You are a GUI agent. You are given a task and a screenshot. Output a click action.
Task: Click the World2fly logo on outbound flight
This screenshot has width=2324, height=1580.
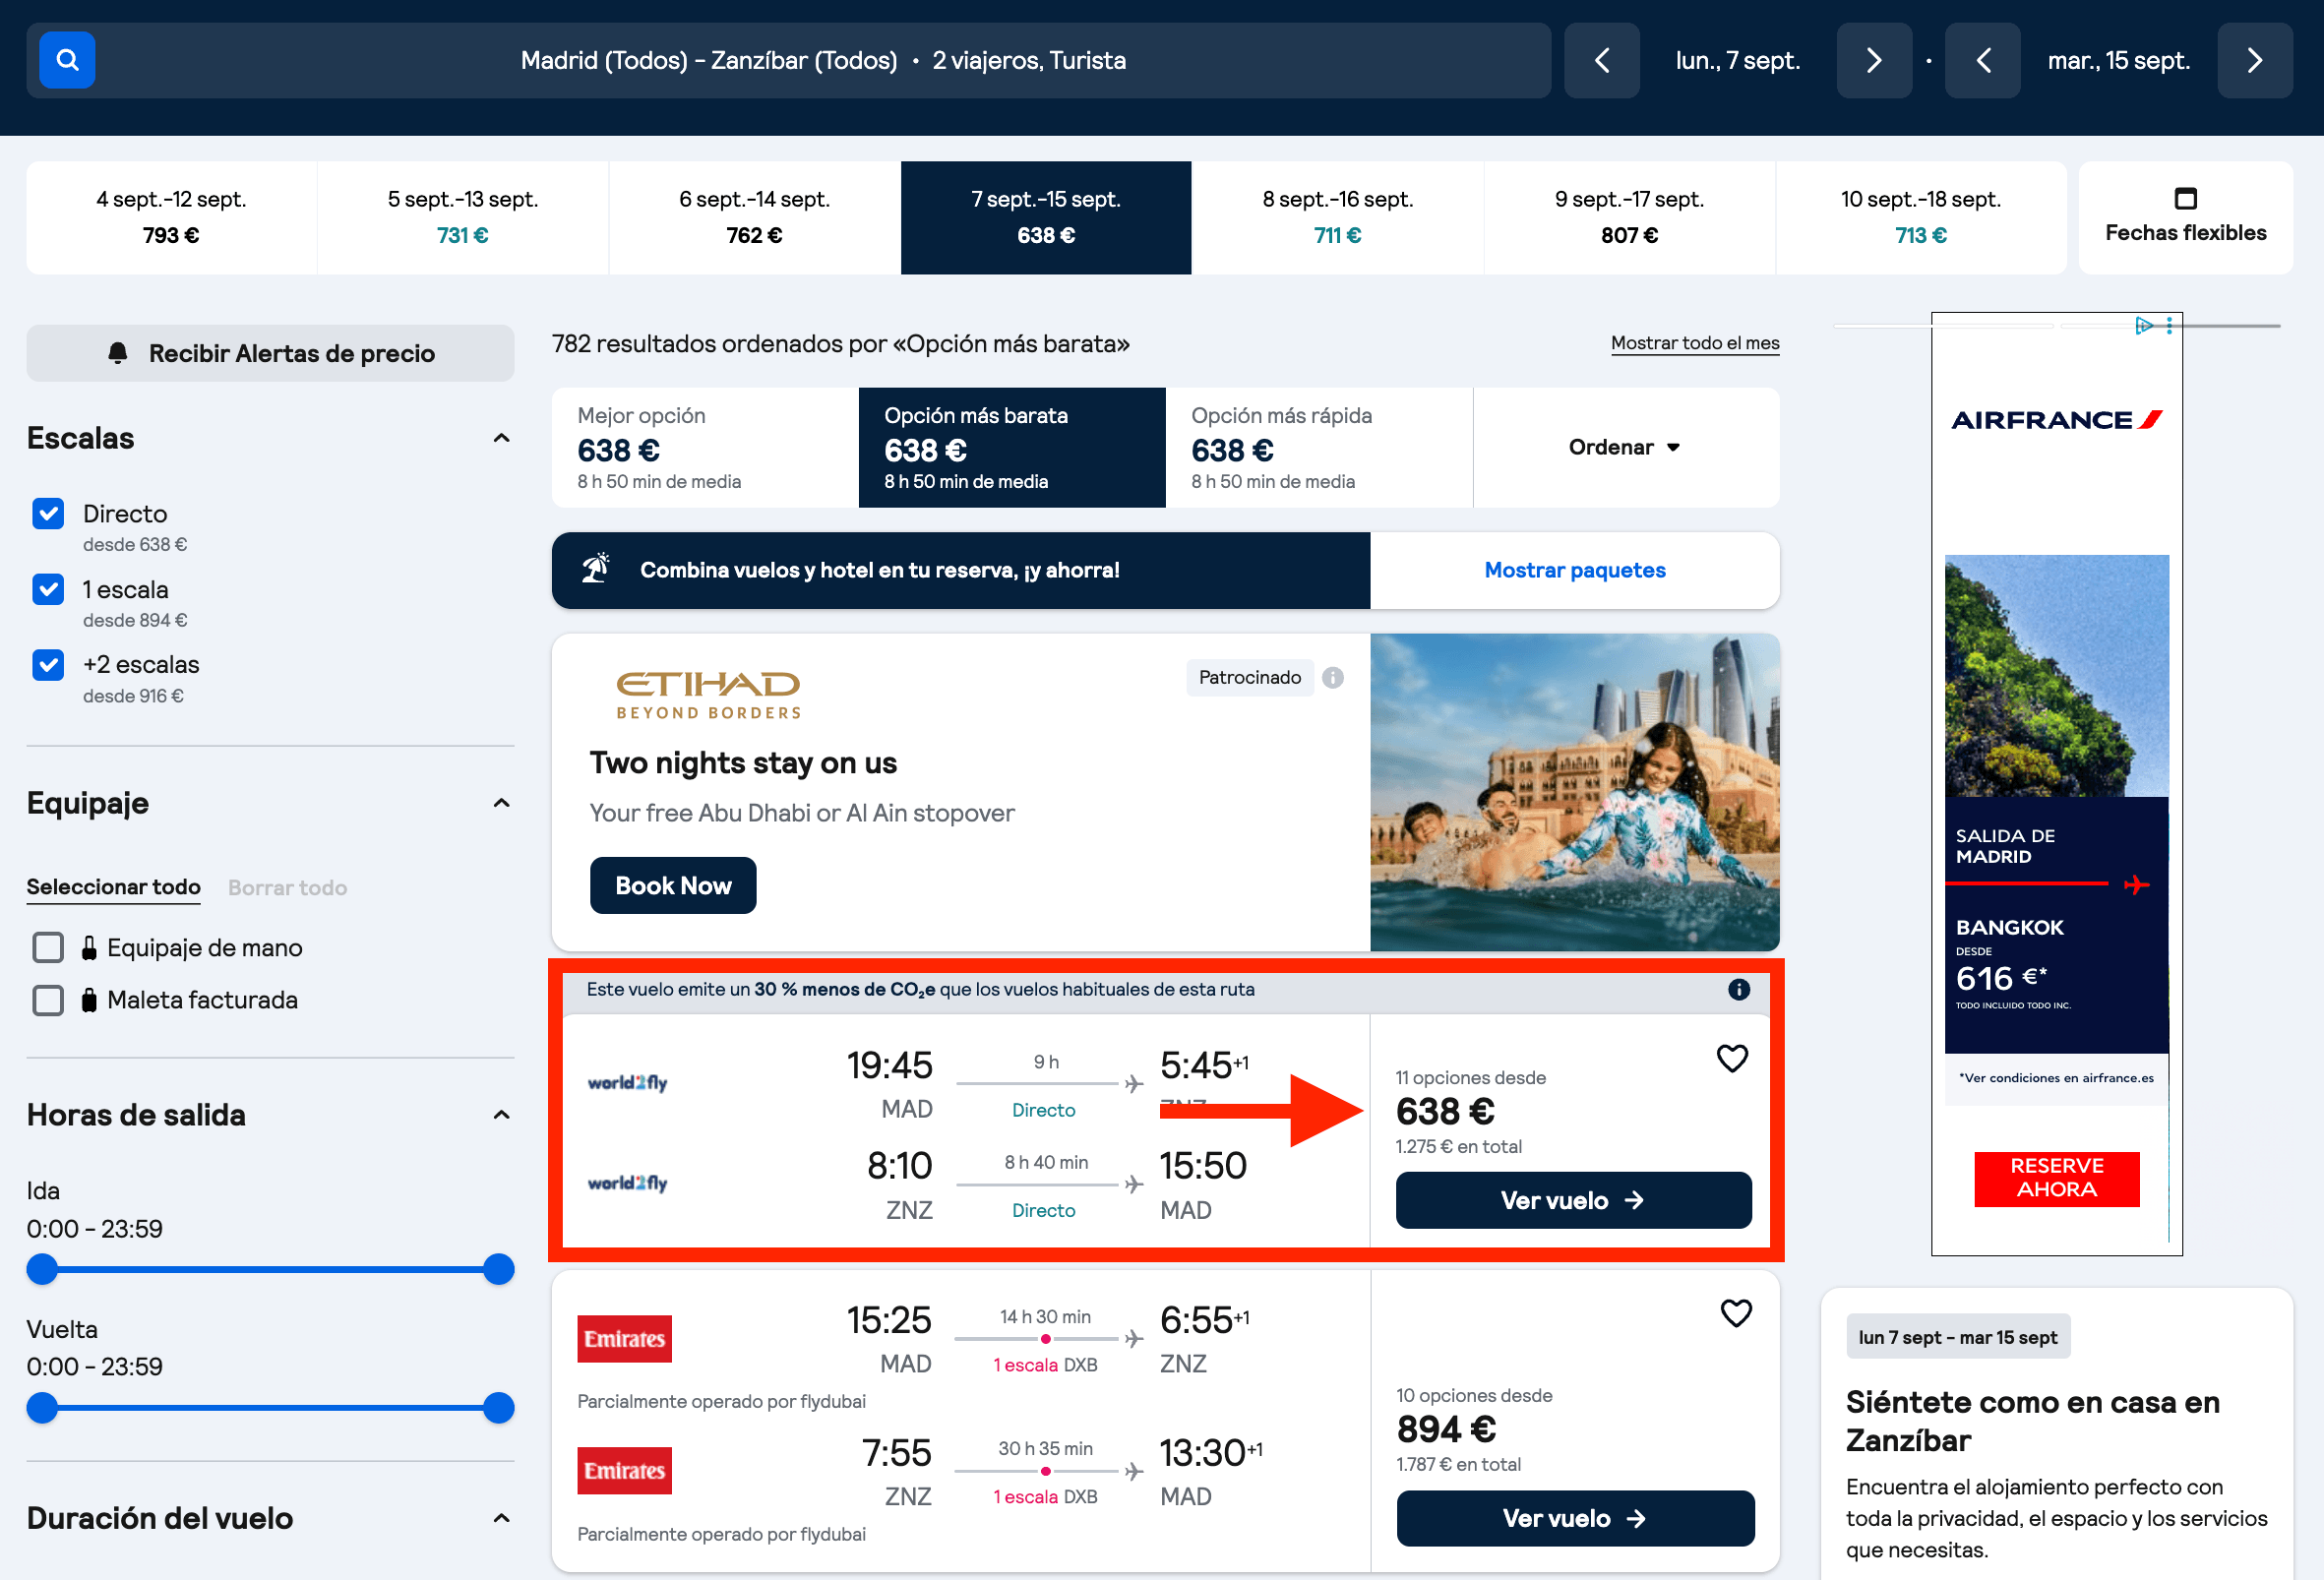[x=627, y=1082]
